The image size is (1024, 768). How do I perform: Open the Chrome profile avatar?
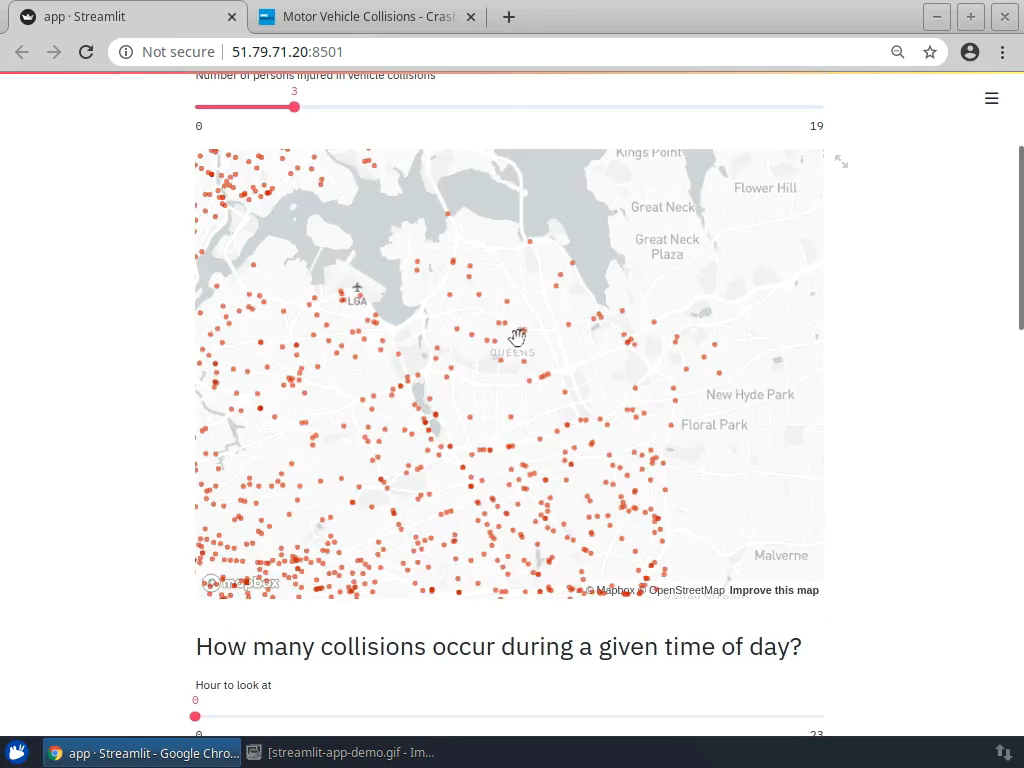tap(970, 52)
